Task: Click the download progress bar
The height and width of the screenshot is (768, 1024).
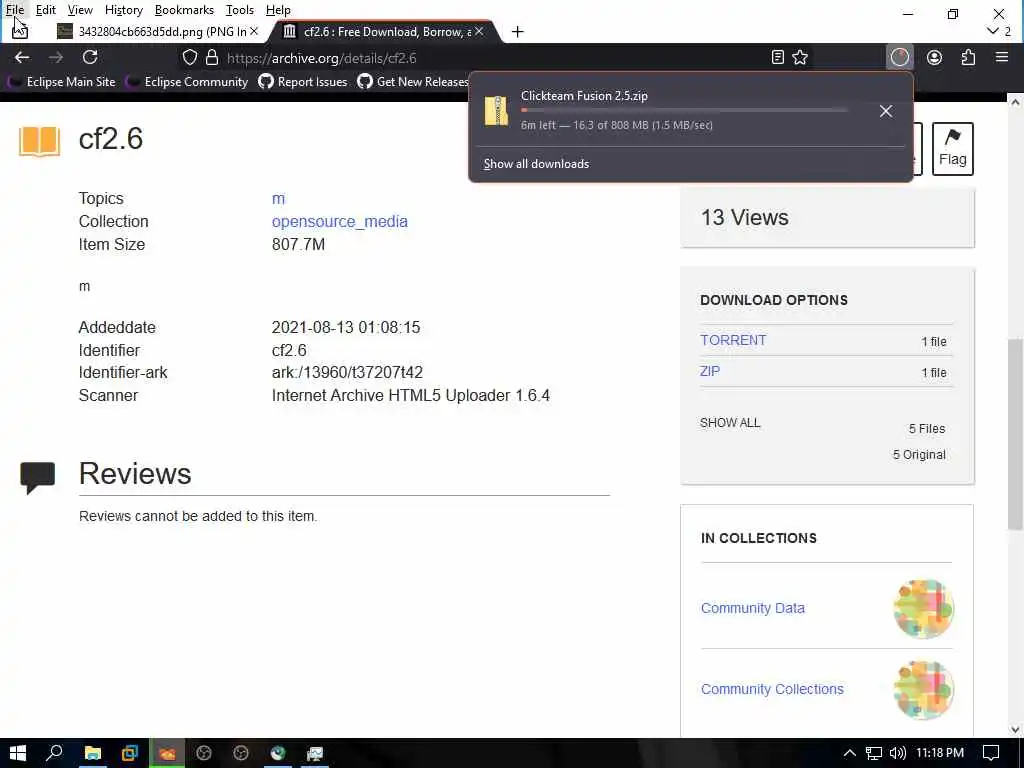Action: point(684,110)
